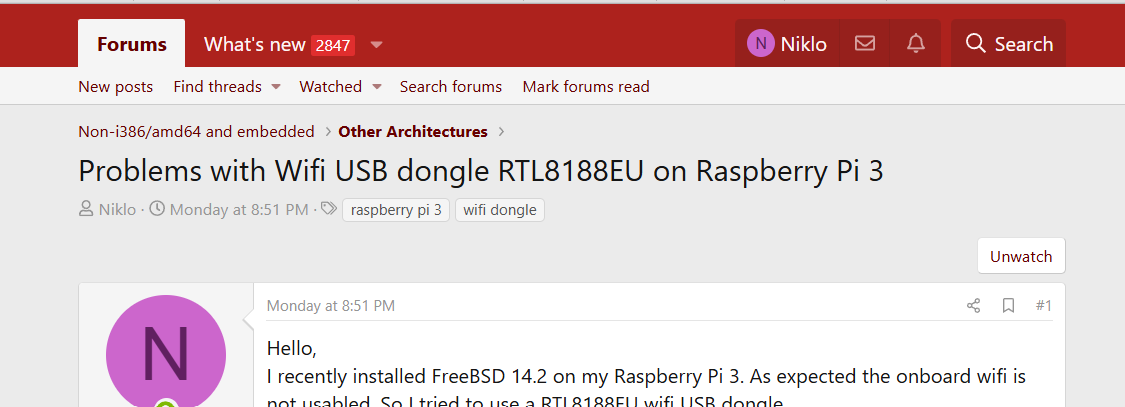Image resolution: width=1125 pixels, height=407 pixels.
Task: Click the online status indicator badge on avatar
Action: [166, 403]
